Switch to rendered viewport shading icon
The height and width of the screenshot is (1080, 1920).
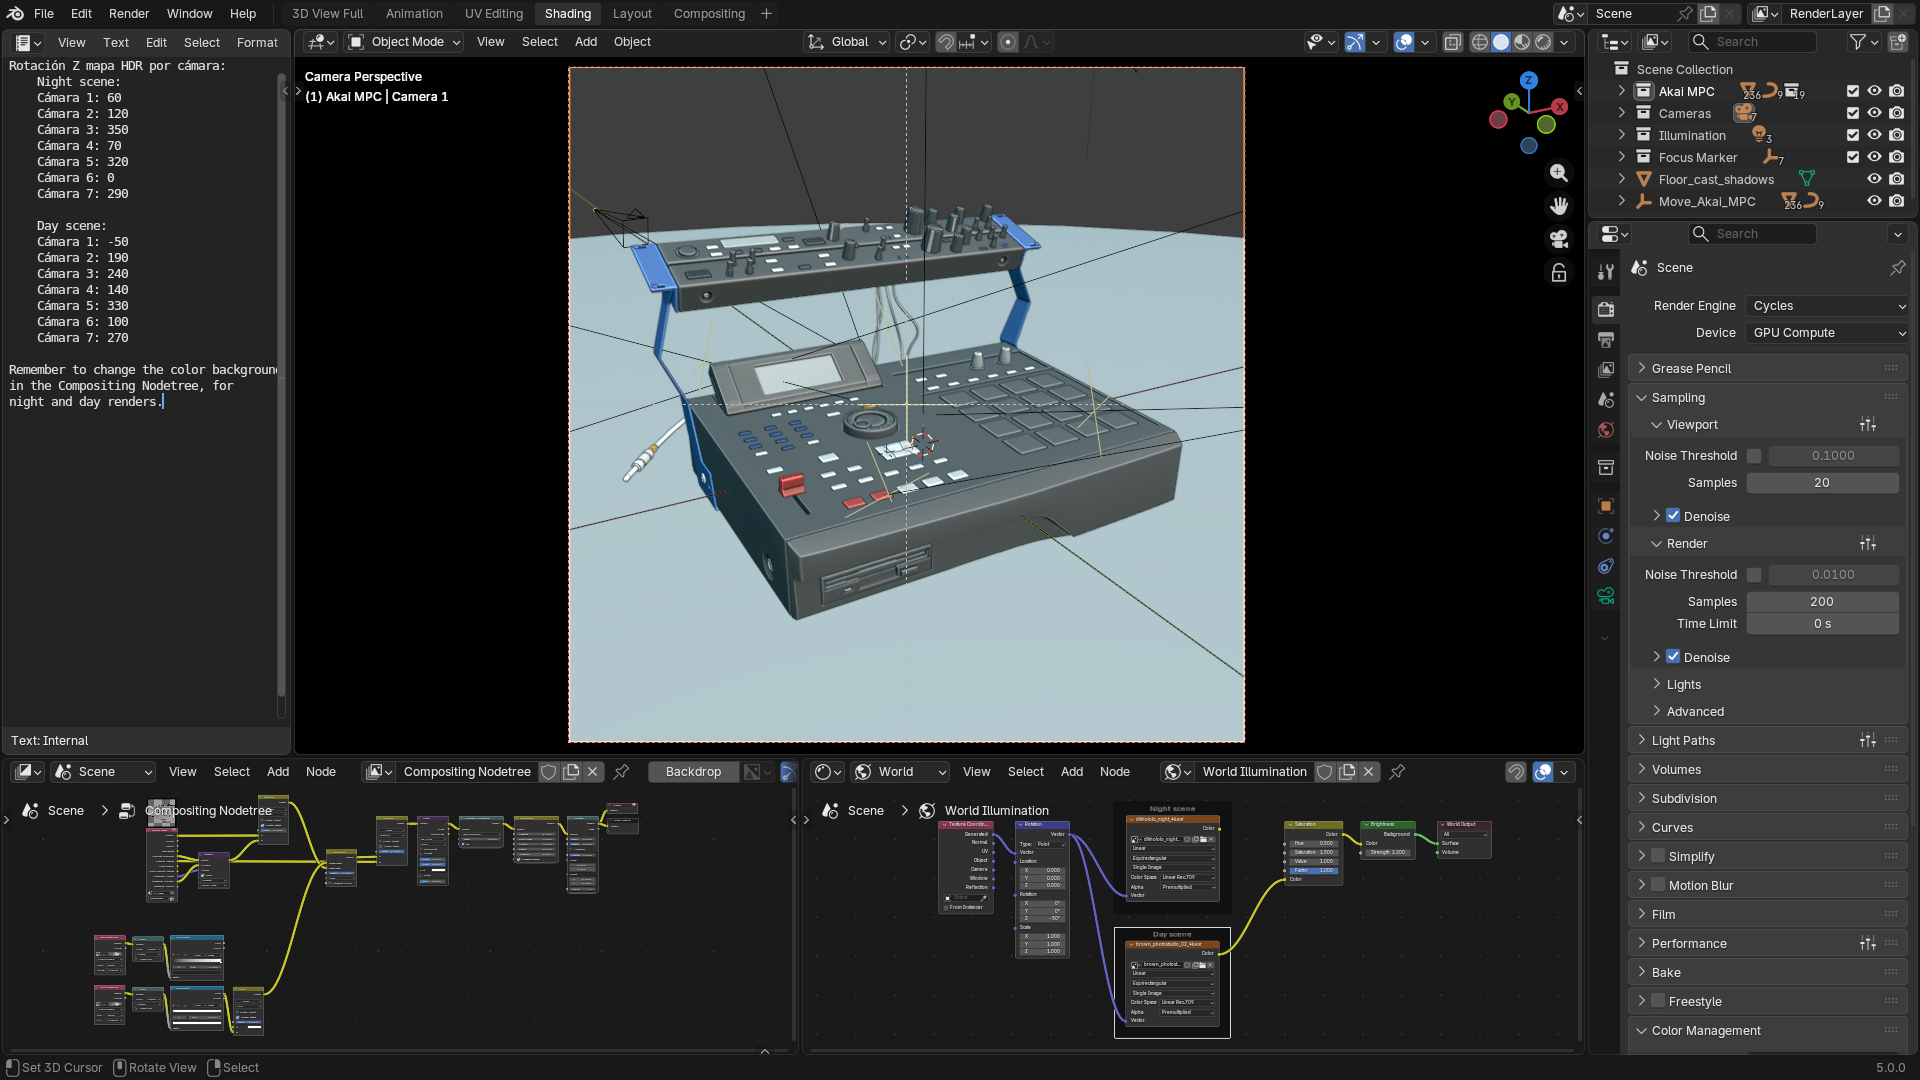coord(1543,42)
